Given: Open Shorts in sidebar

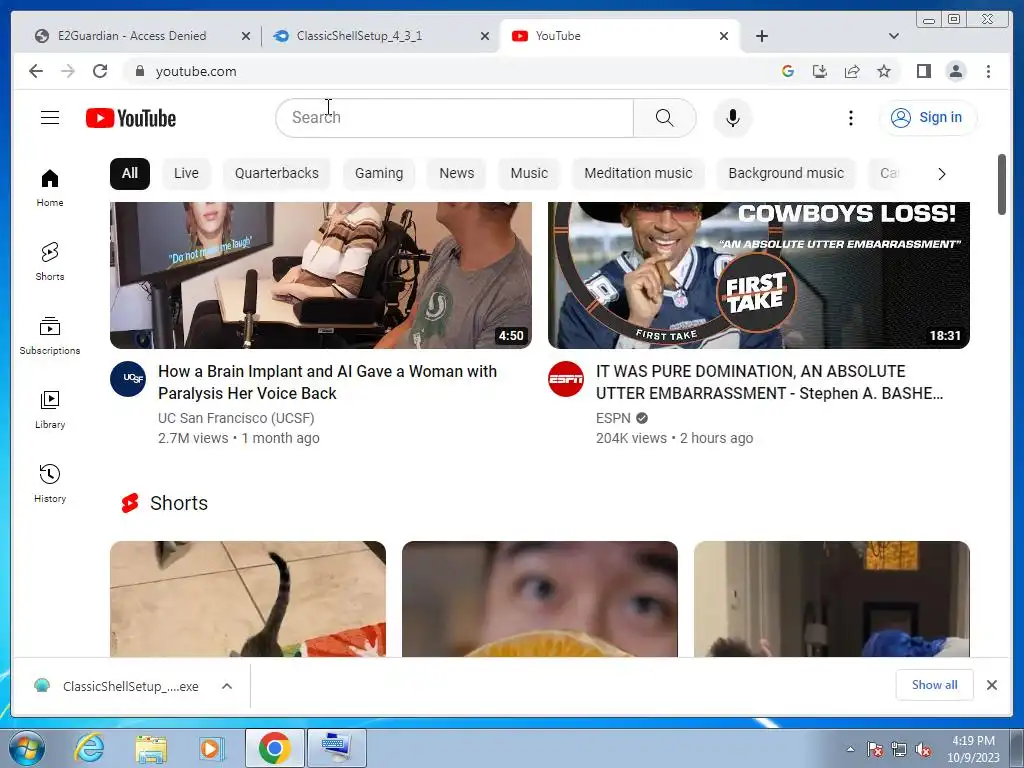Looking at the screenshot, I should click(50, 261).
